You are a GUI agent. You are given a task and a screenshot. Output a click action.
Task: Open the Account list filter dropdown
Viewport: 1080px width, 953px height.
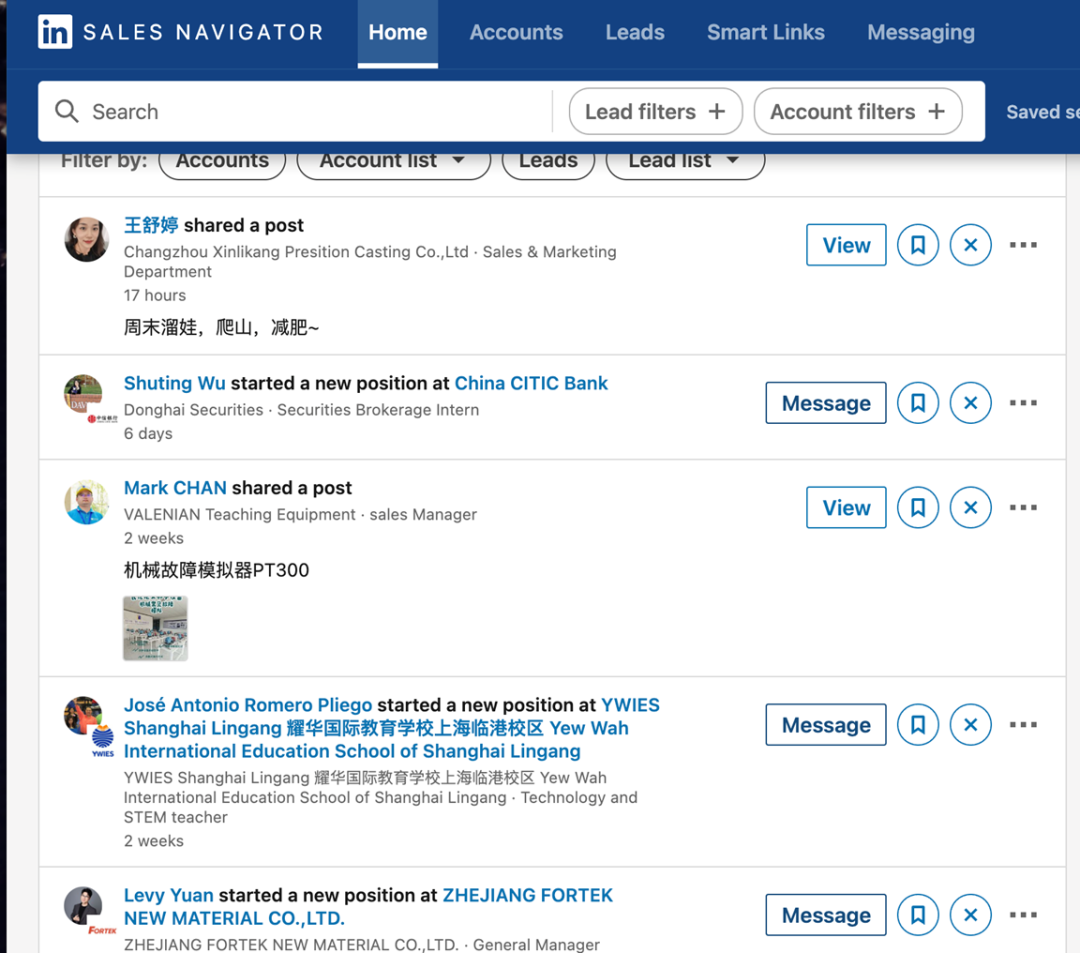[x=393, y=161]
